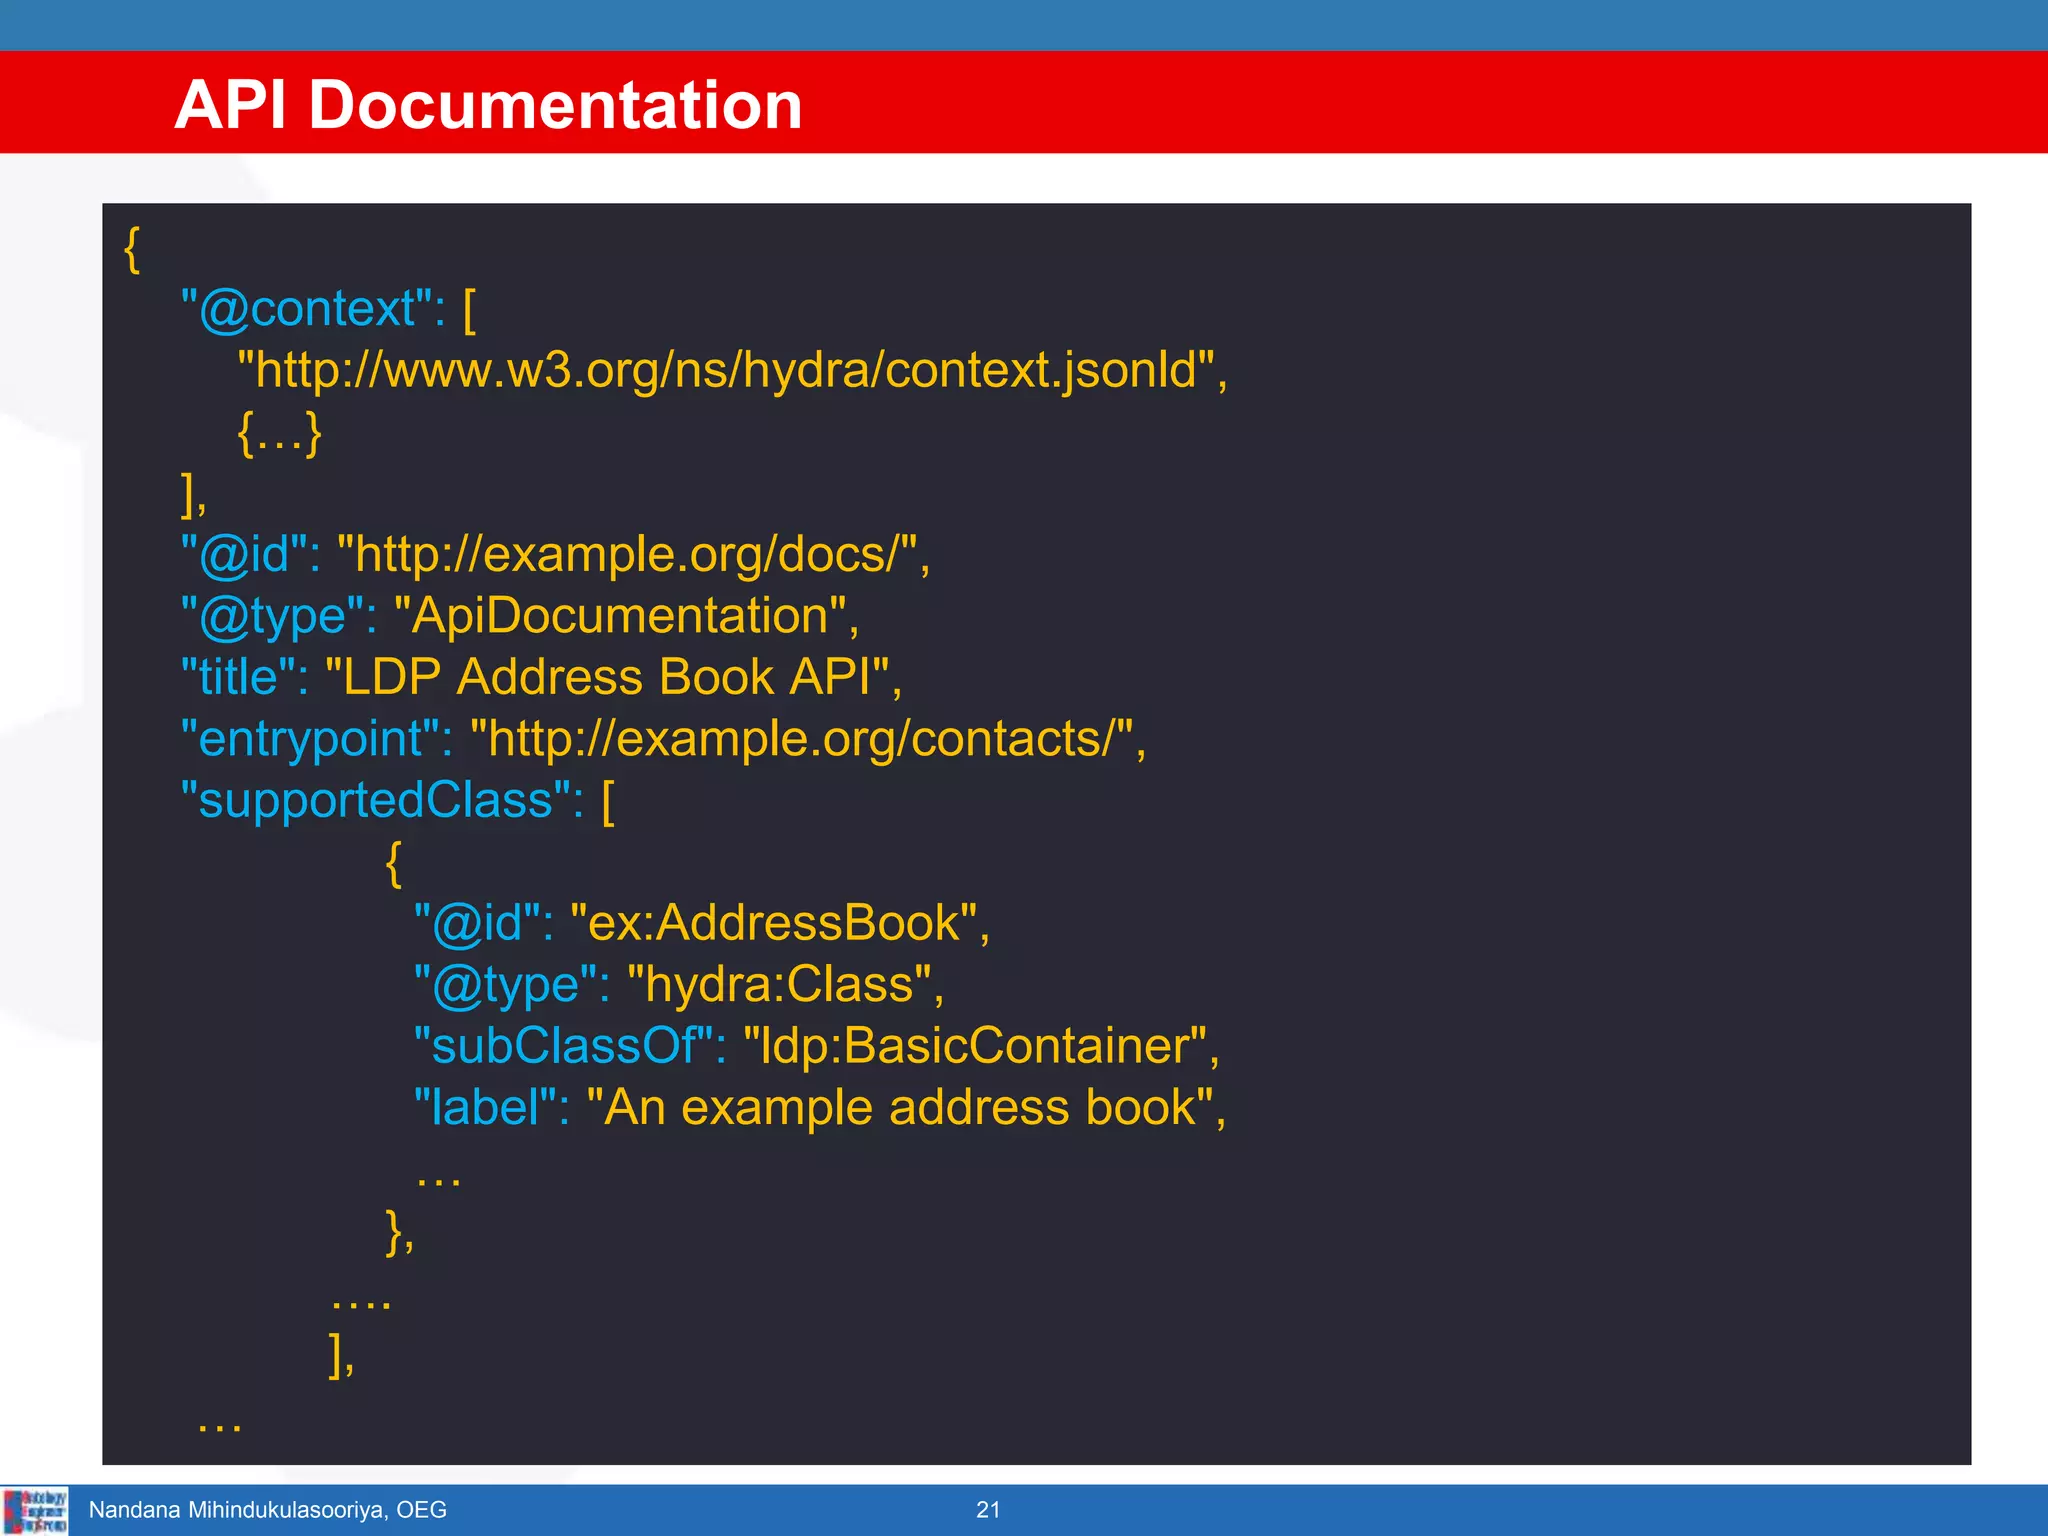Image resolution: width=2048 pixels, height=1536 pixels.
Task: Click the top-level "@id" docs URL line
Action: [555, 555]
